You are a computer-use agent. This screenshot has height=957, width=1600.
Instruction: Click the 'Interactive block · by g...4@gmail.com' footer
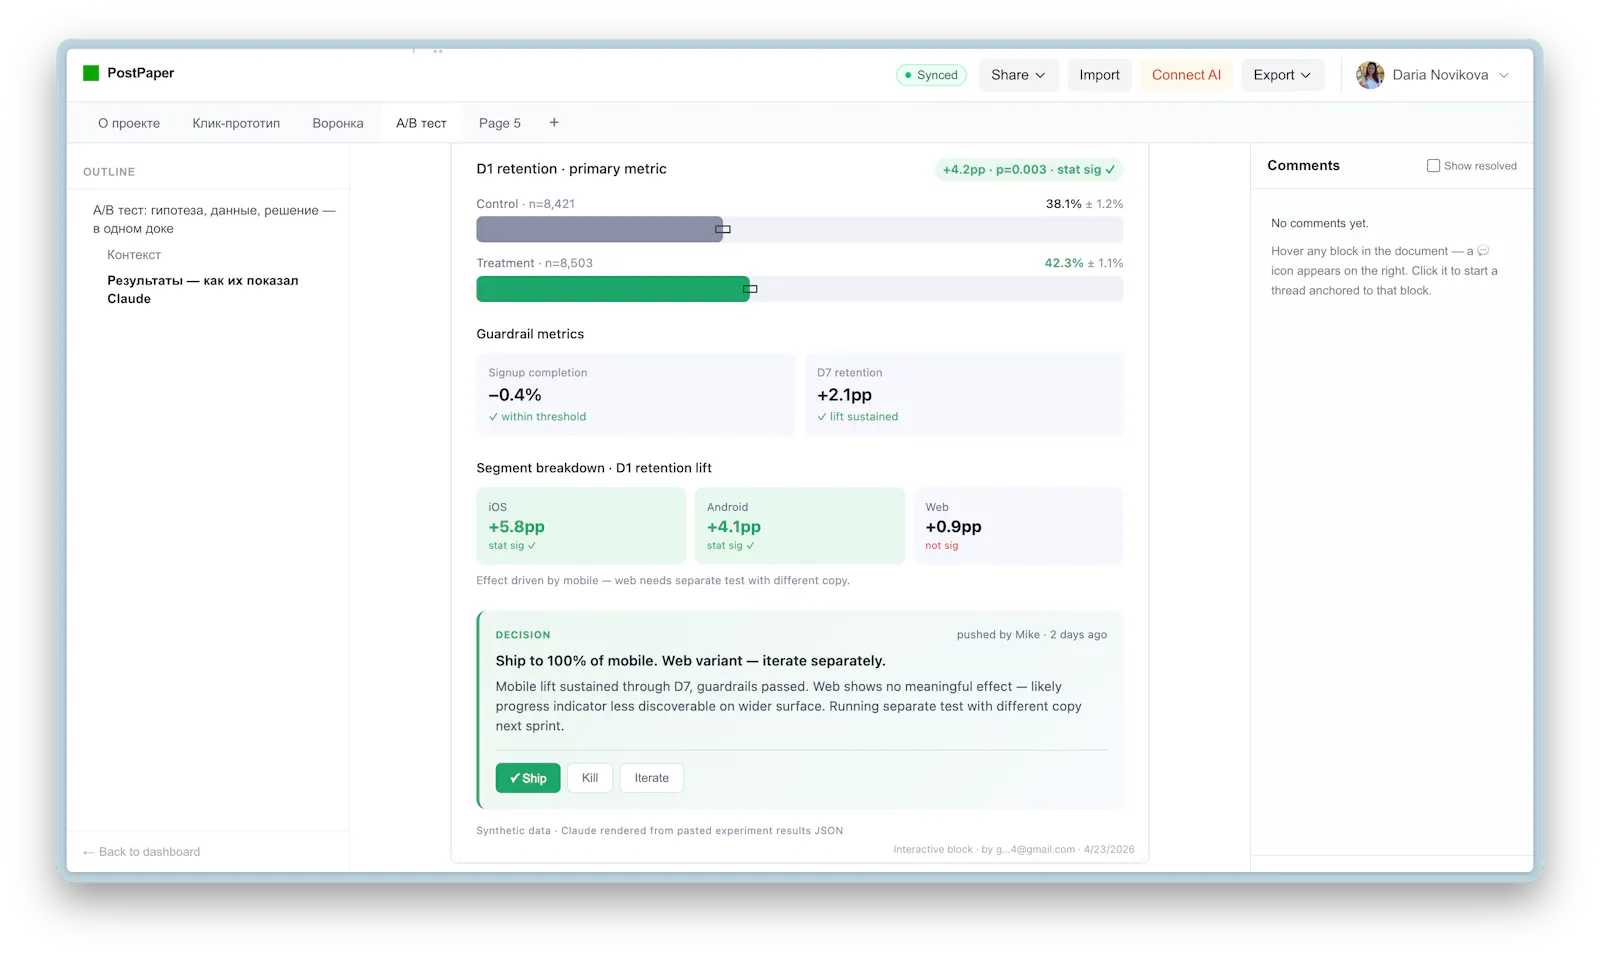[1014, 850]
